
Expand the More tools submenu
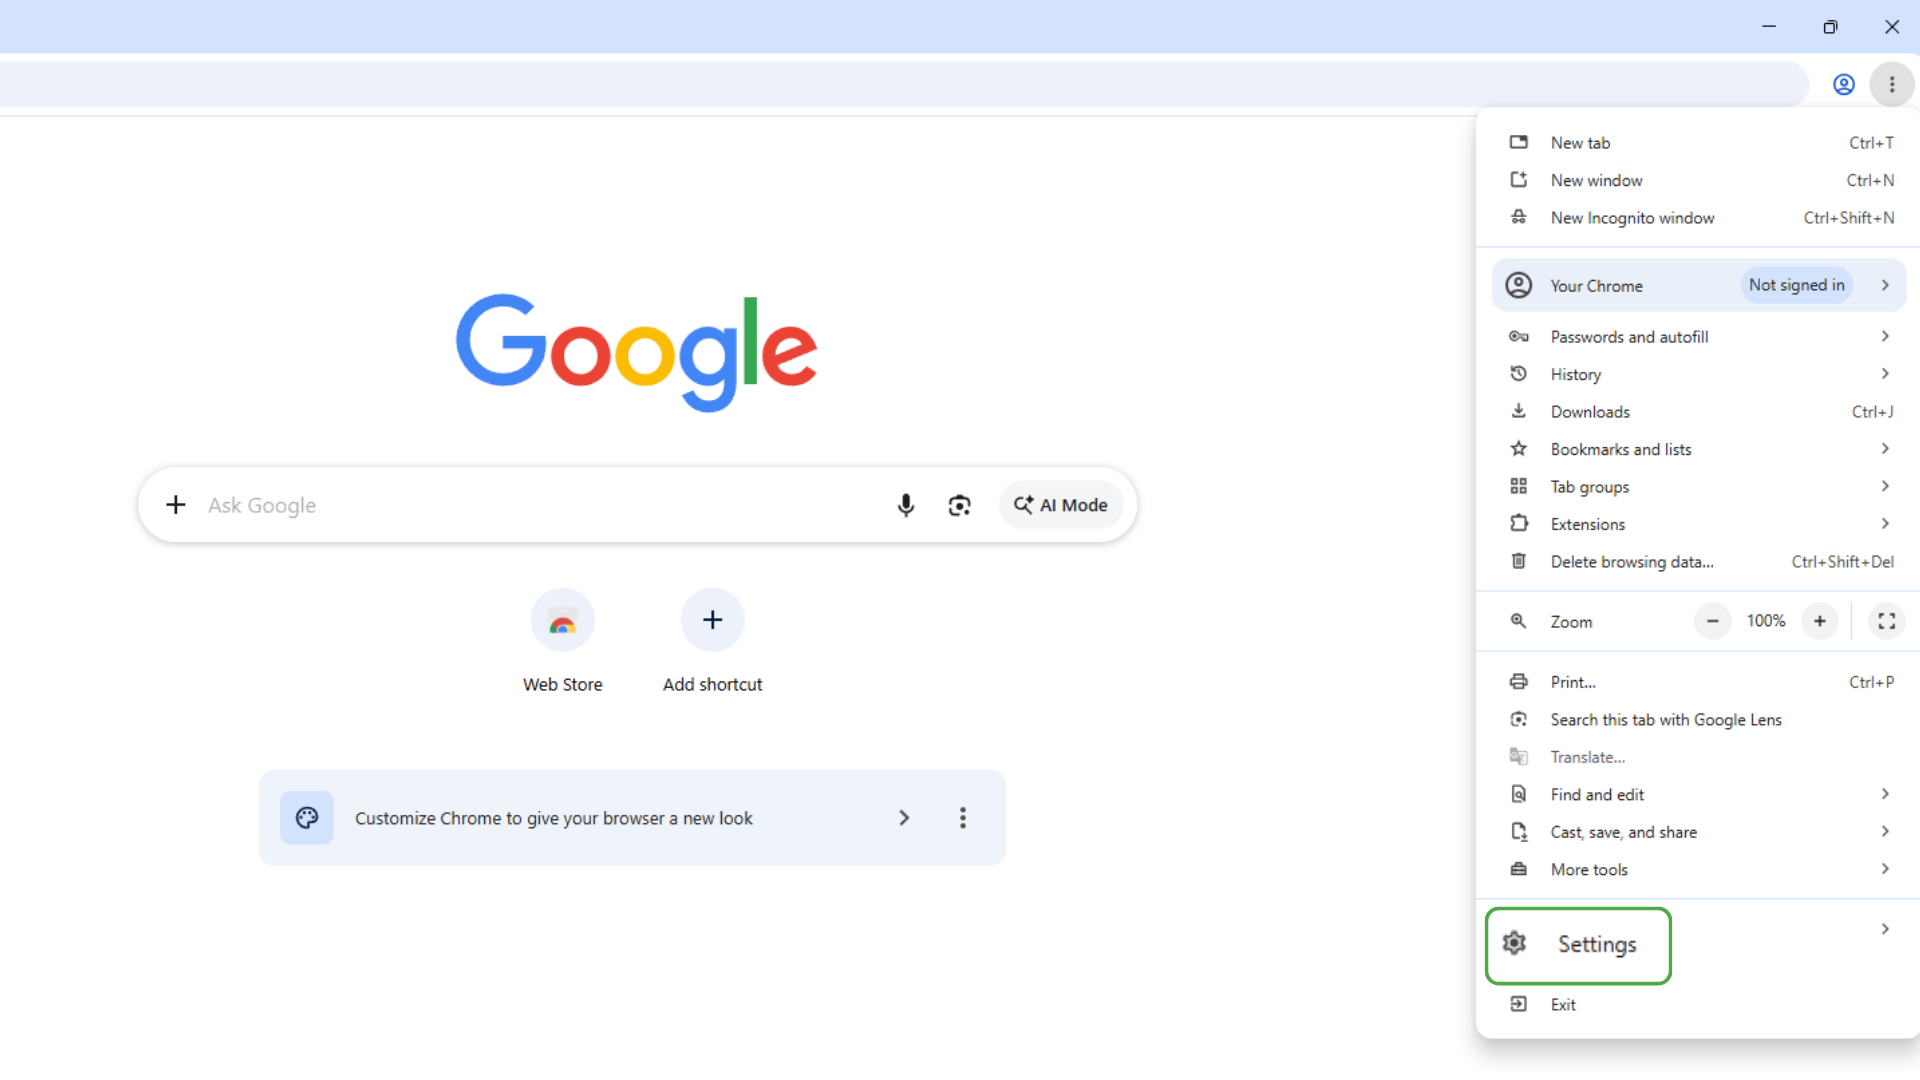1699,869
